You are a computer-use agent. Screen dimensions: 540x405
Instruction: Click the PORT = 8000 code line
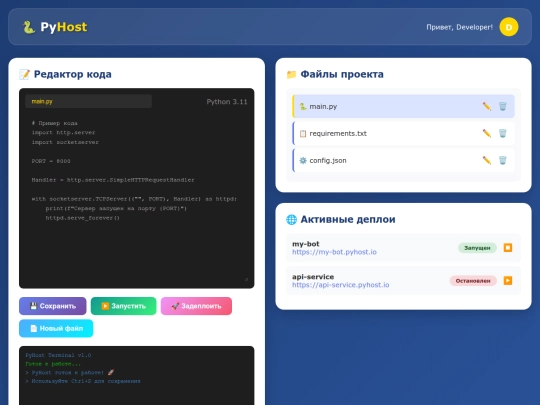tap(51, 161)
